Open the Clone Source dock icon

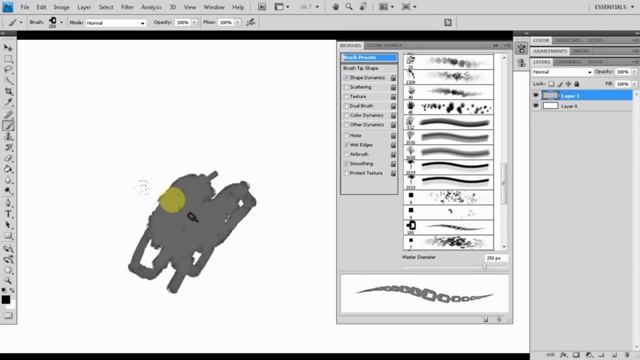(x=521, y=63)
